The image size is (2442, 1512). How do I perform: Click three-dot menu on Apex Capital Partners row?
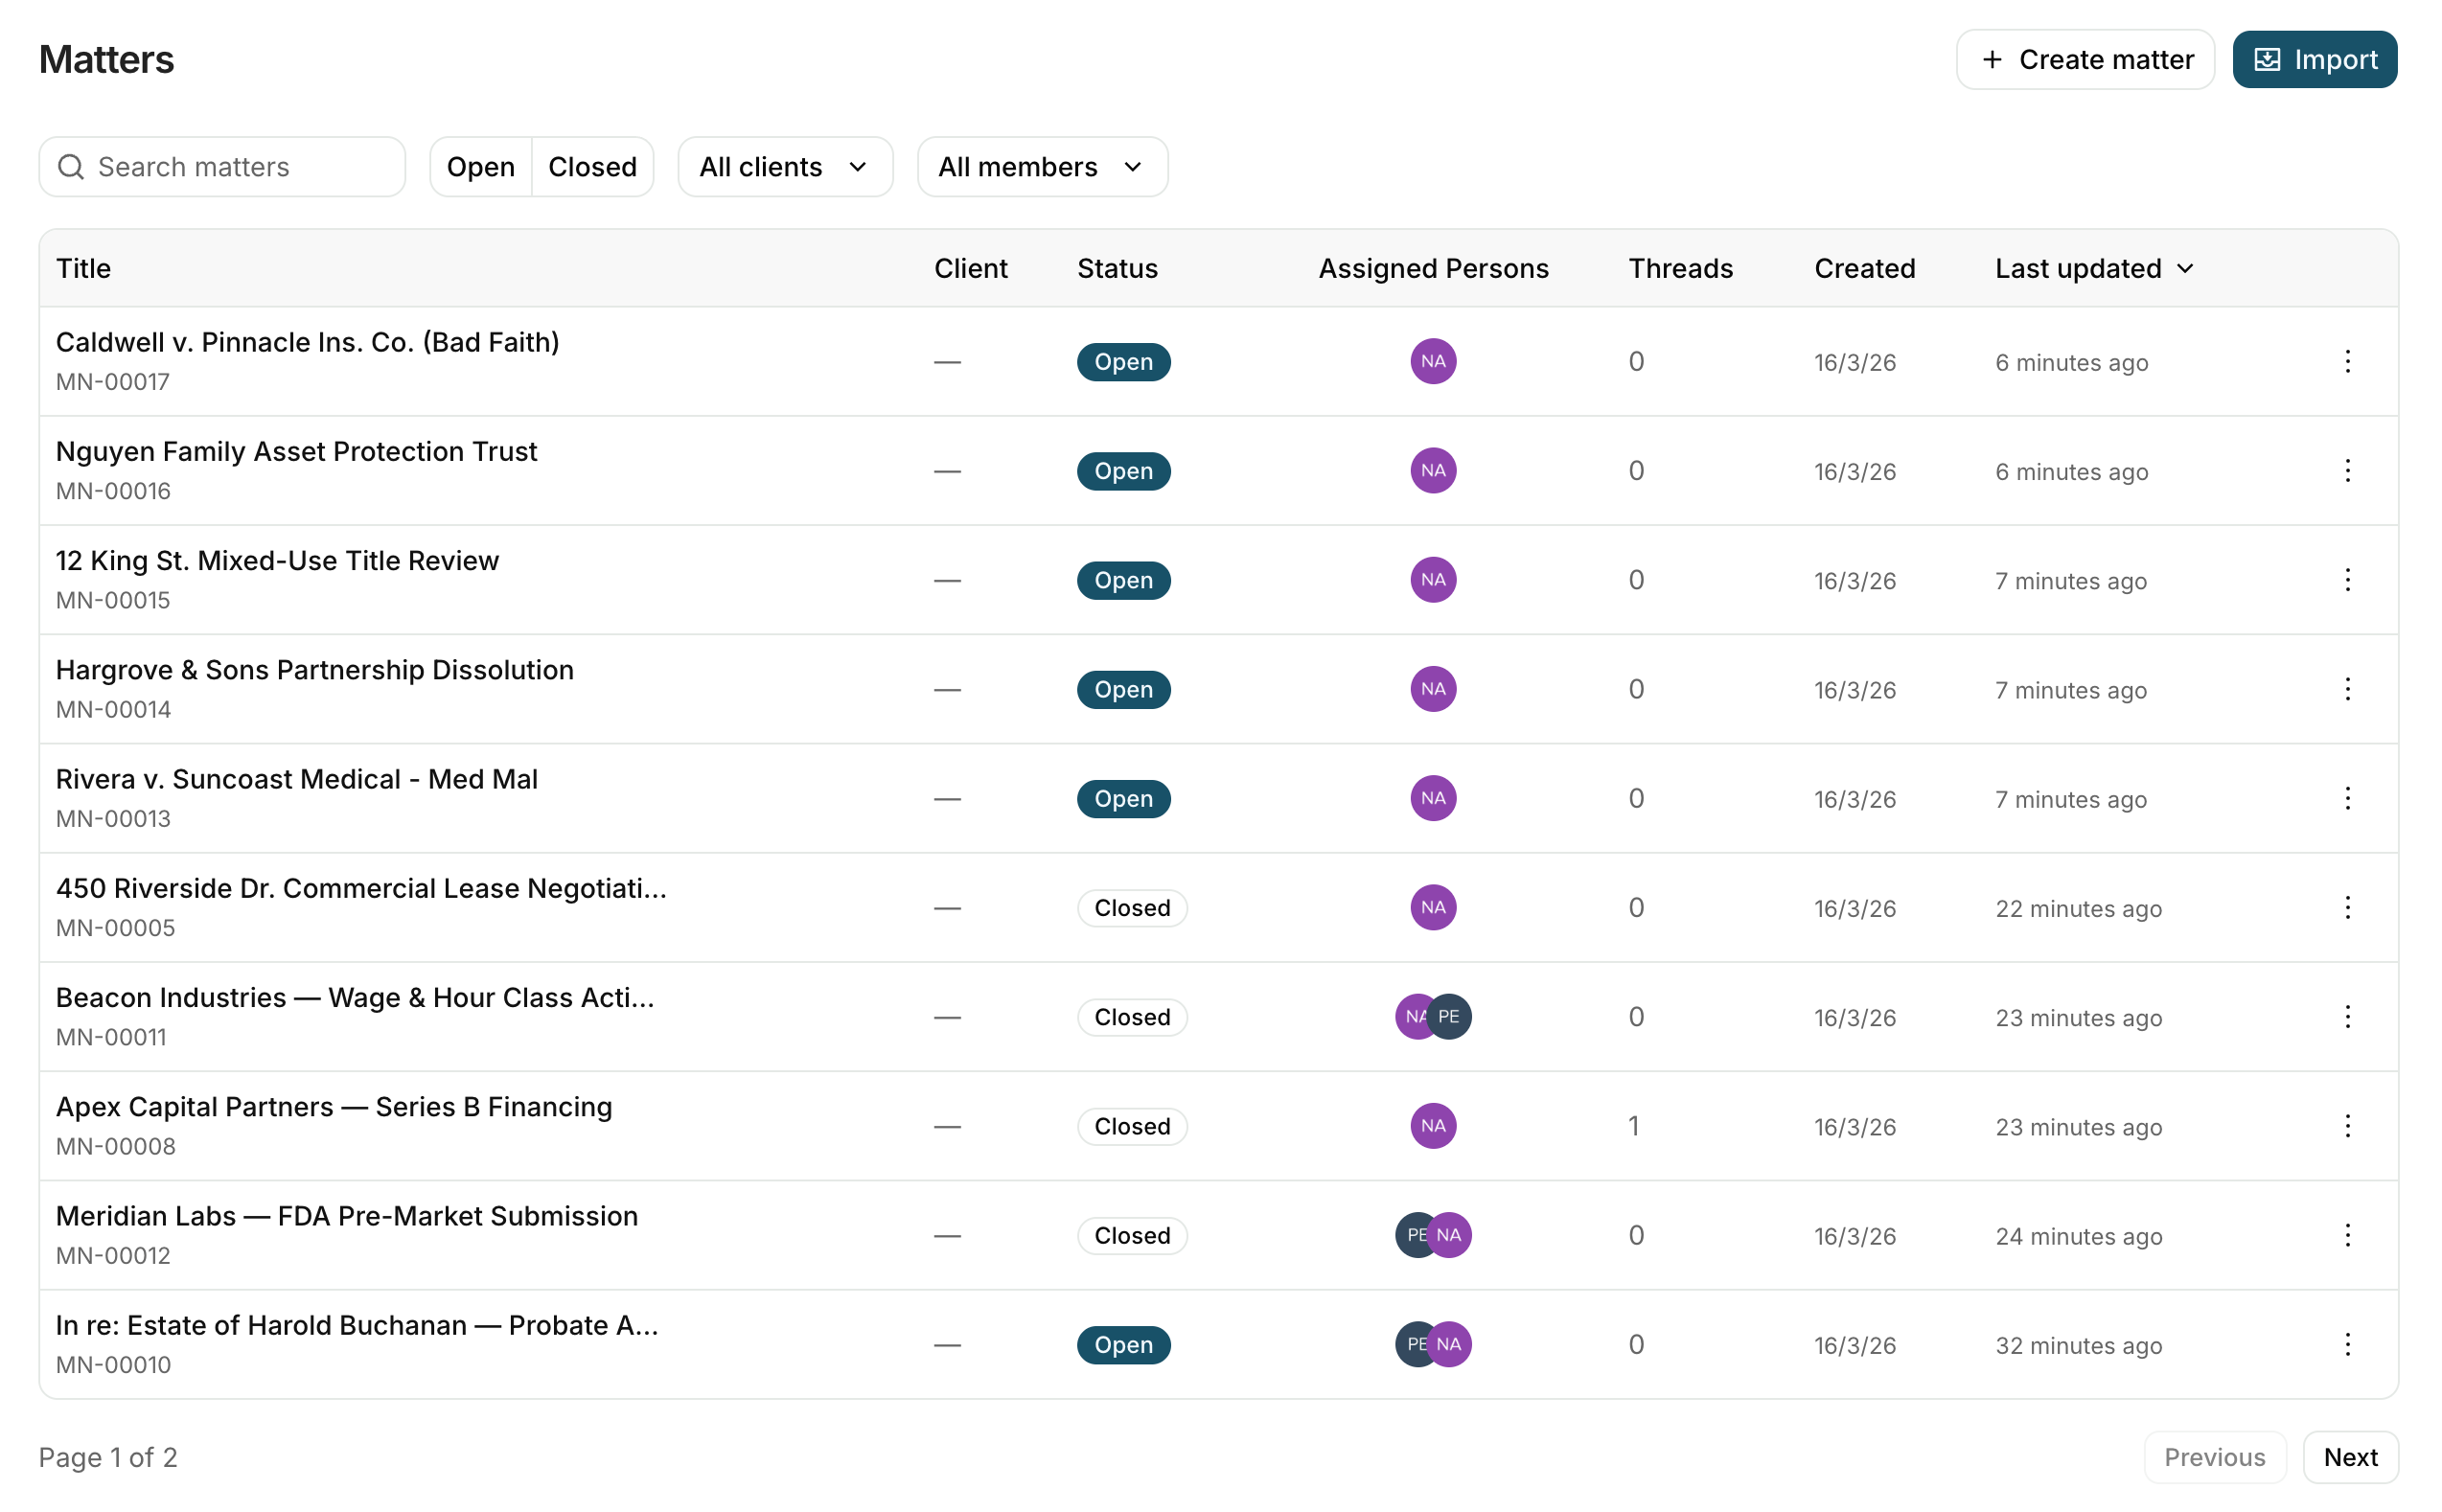2346,1126
